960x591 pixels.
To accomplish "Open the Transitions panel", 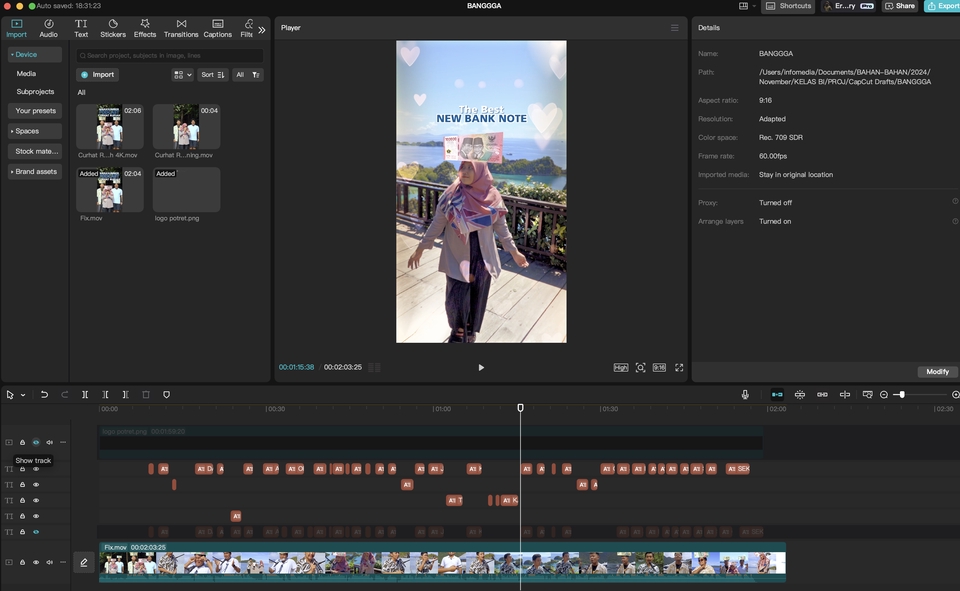I will (181, 27).
